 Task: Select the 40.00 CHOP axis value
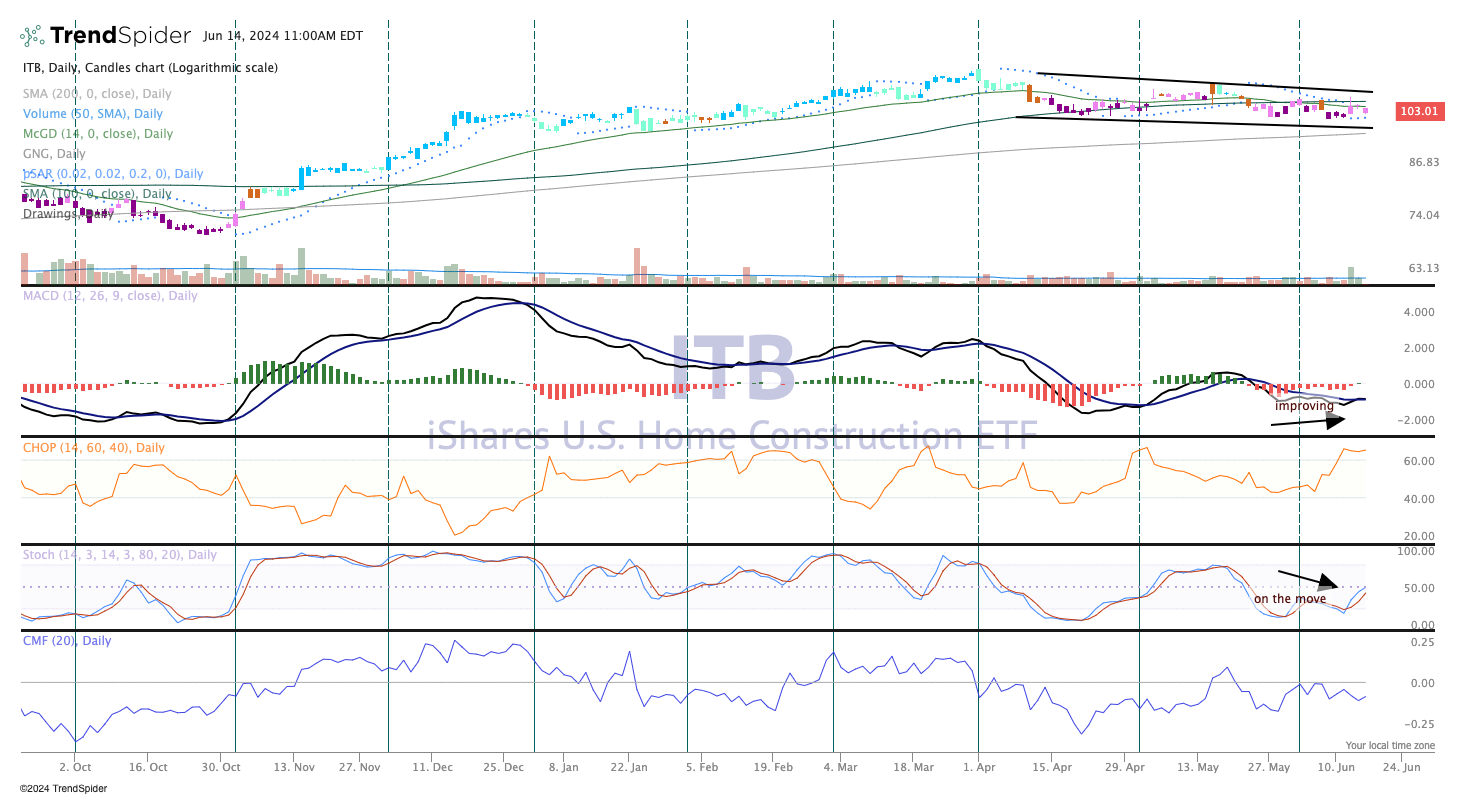(1420, 499)
